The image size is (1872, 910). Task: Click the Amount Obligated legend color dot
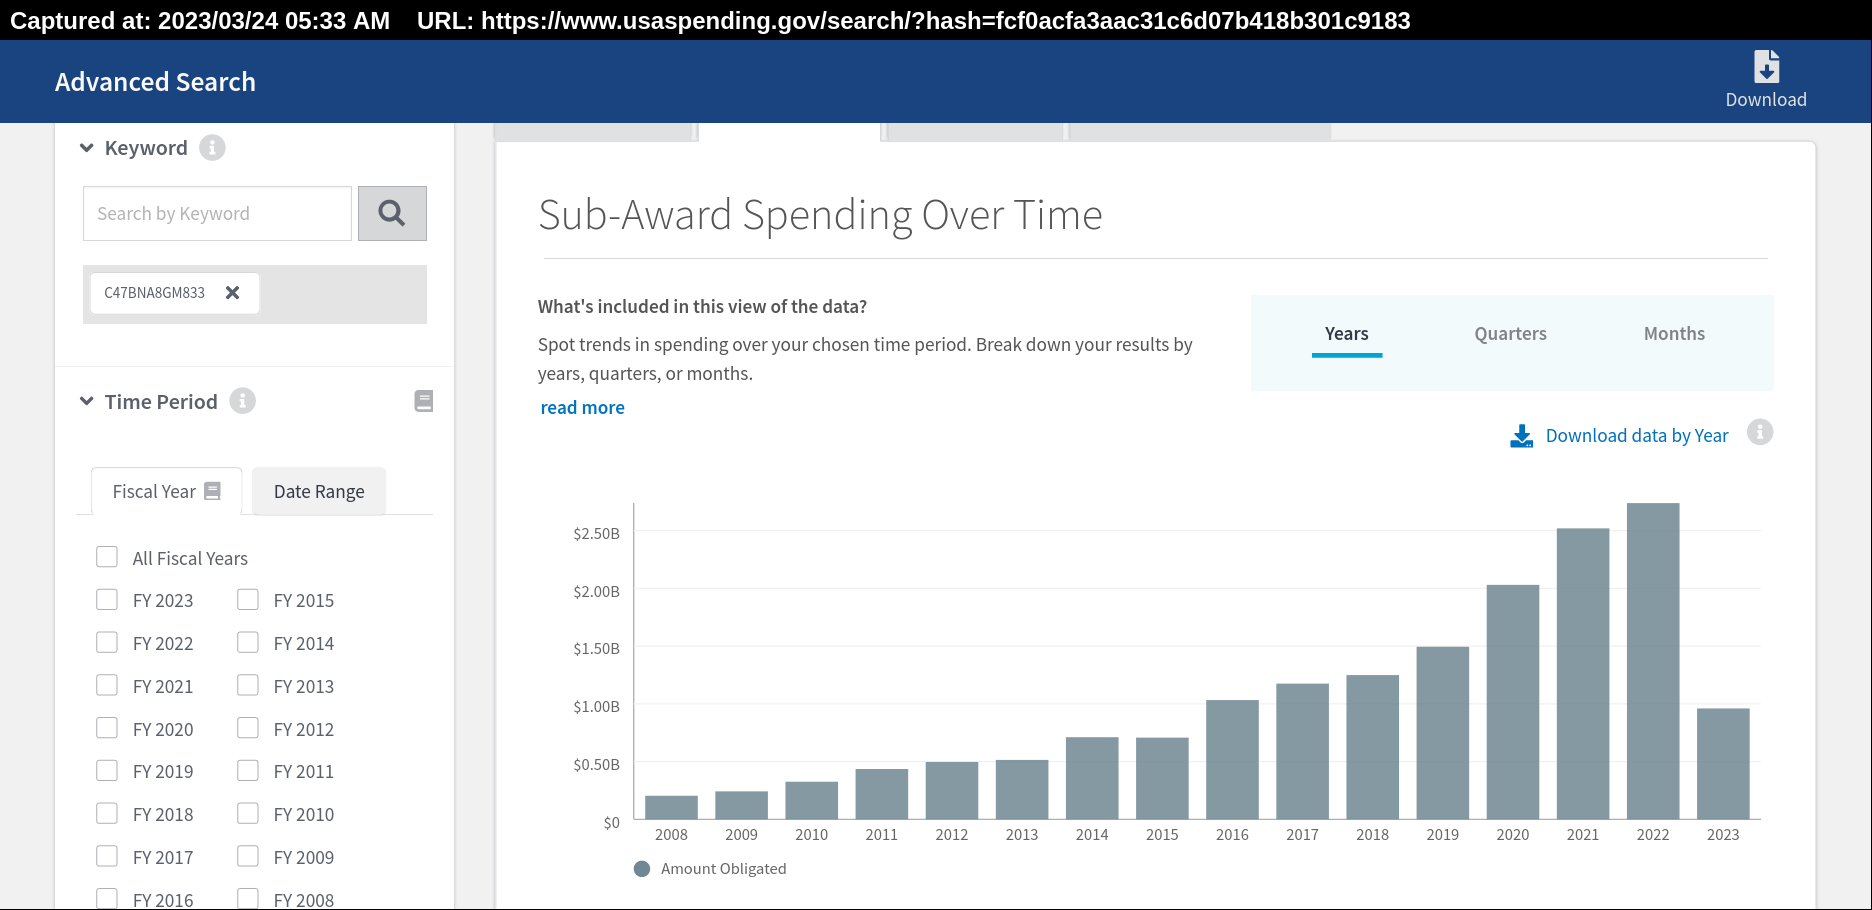pos(642,869)
